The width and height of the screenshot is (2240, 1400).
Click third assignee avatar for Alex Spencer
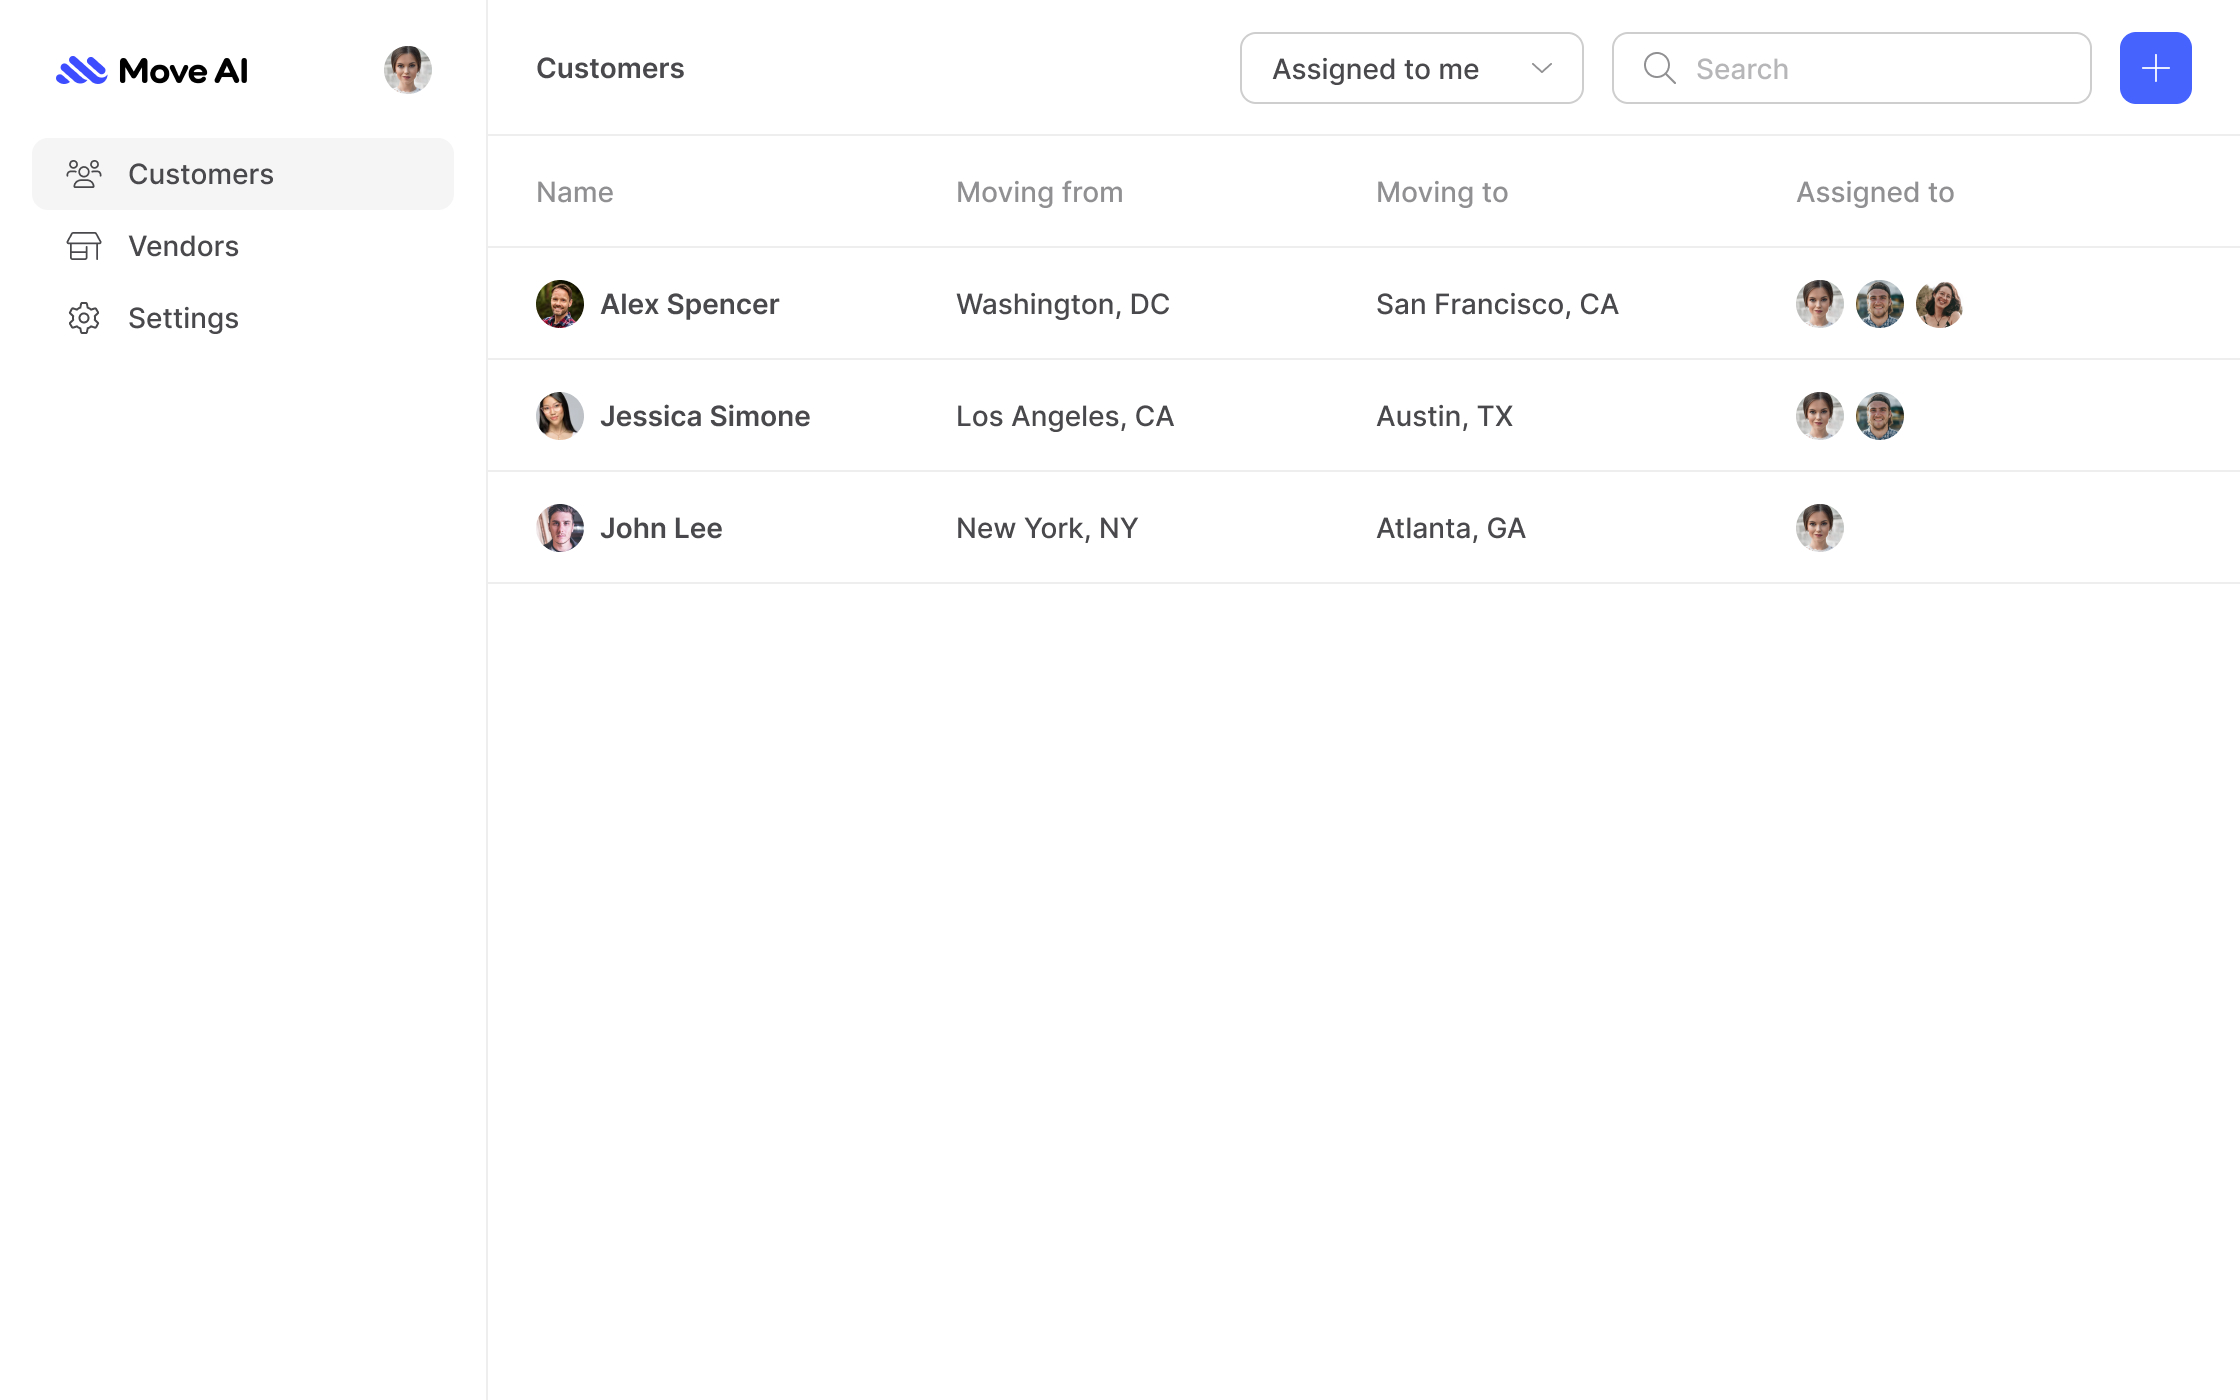pyautogui.click(x=1939, y=304)
